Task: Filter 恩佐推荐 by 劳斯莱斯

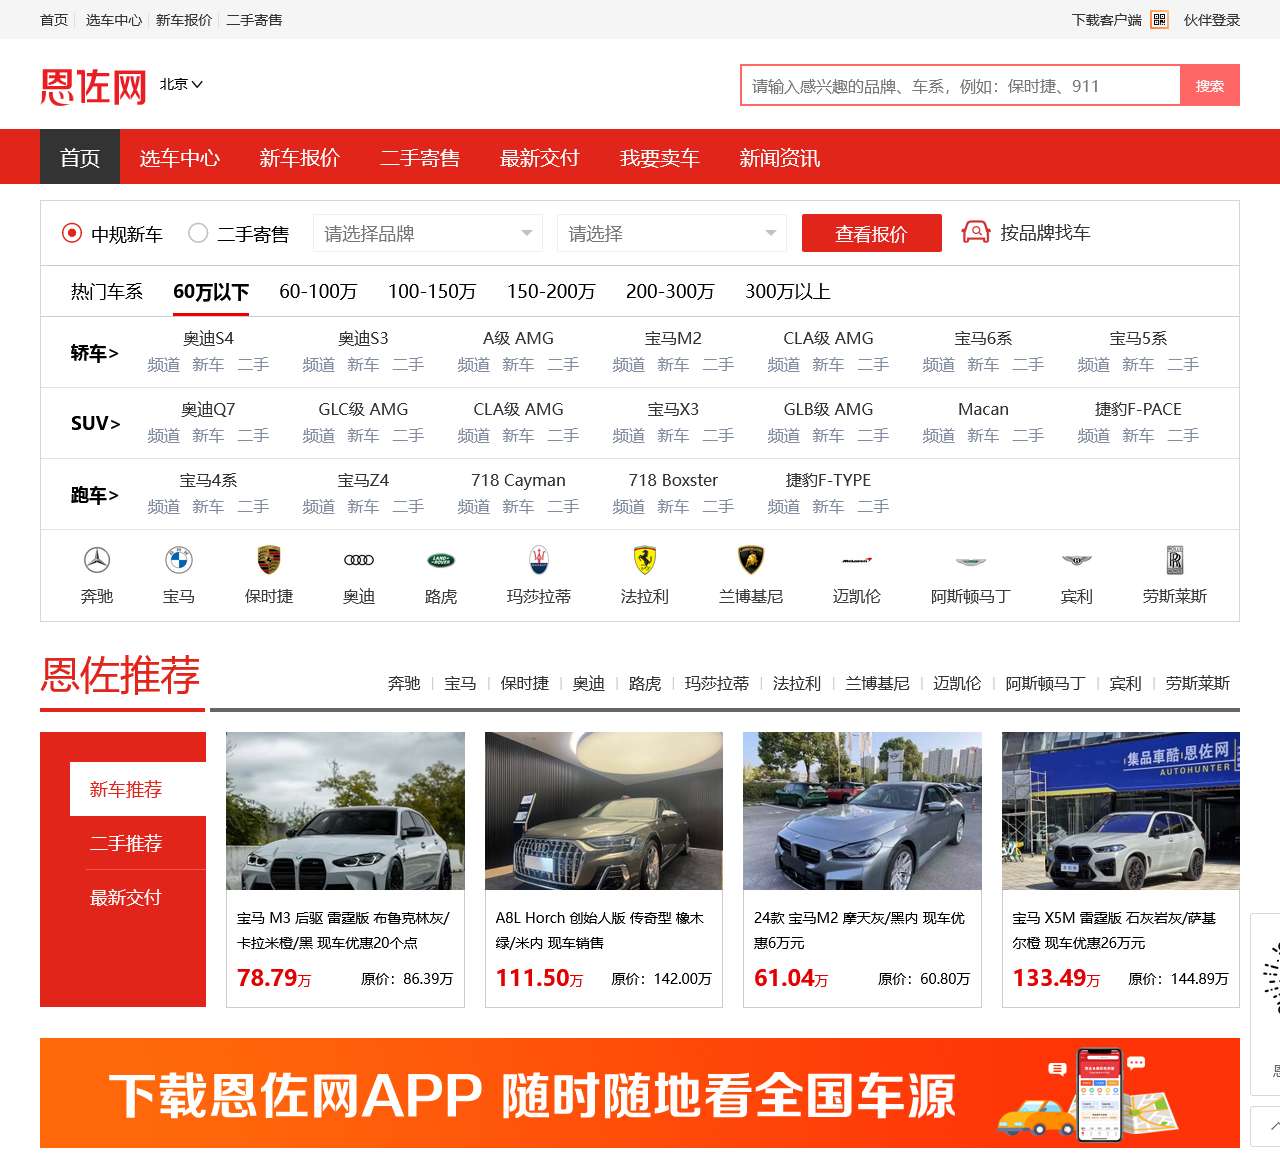Action: (1197, 683)
